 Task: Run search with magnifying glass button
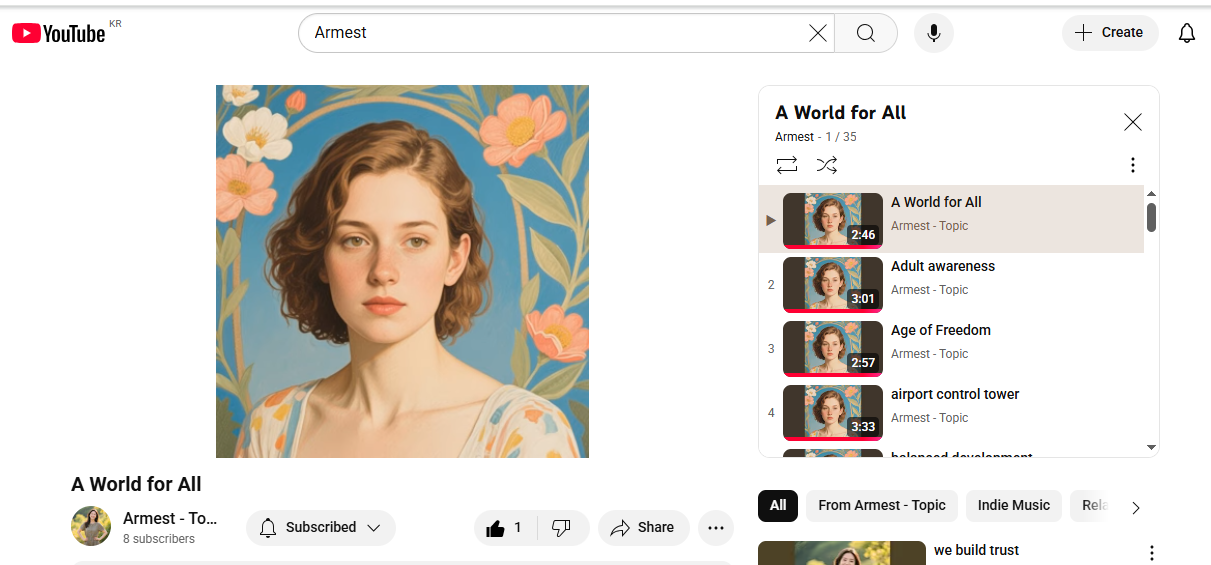tap(866, 33)
